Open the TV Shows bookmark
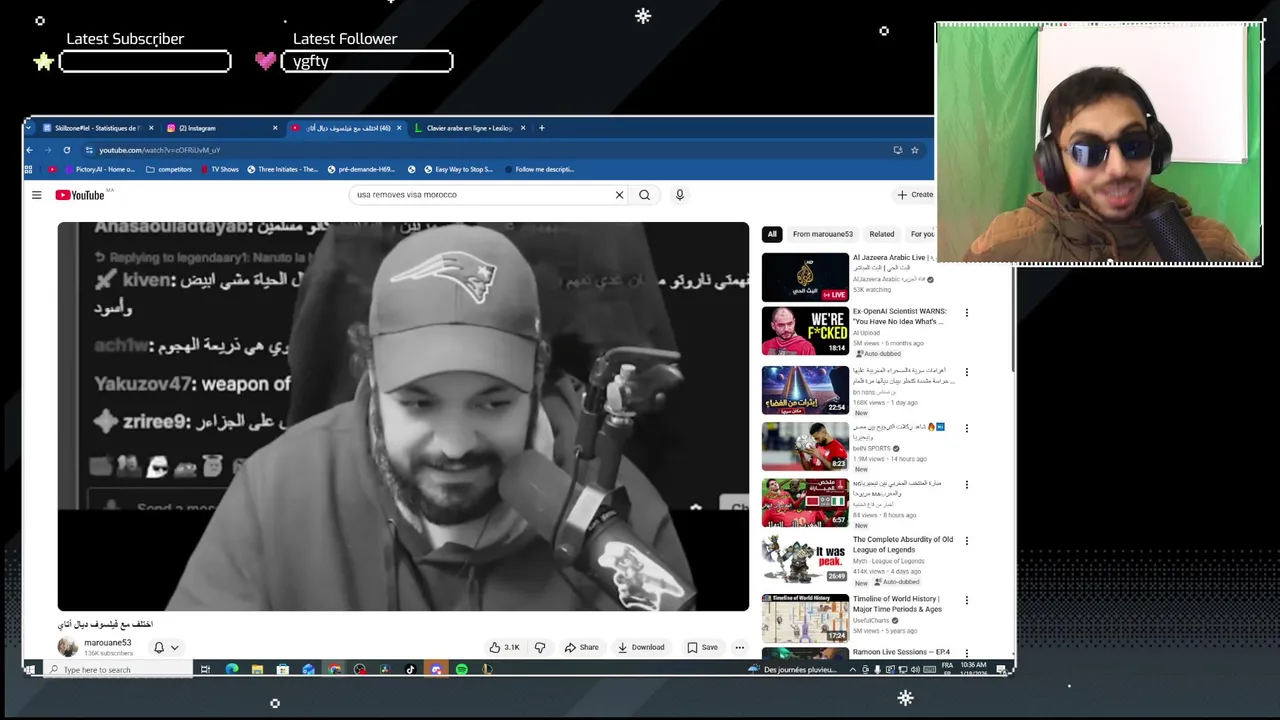 [x=219, y=169]
